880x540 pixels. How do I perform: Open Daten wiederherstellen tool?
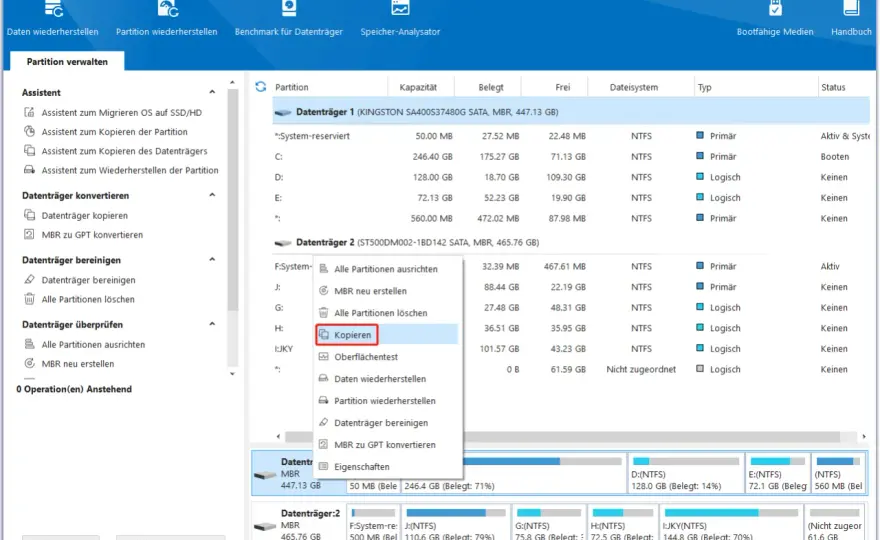click(x=52, y=20)
